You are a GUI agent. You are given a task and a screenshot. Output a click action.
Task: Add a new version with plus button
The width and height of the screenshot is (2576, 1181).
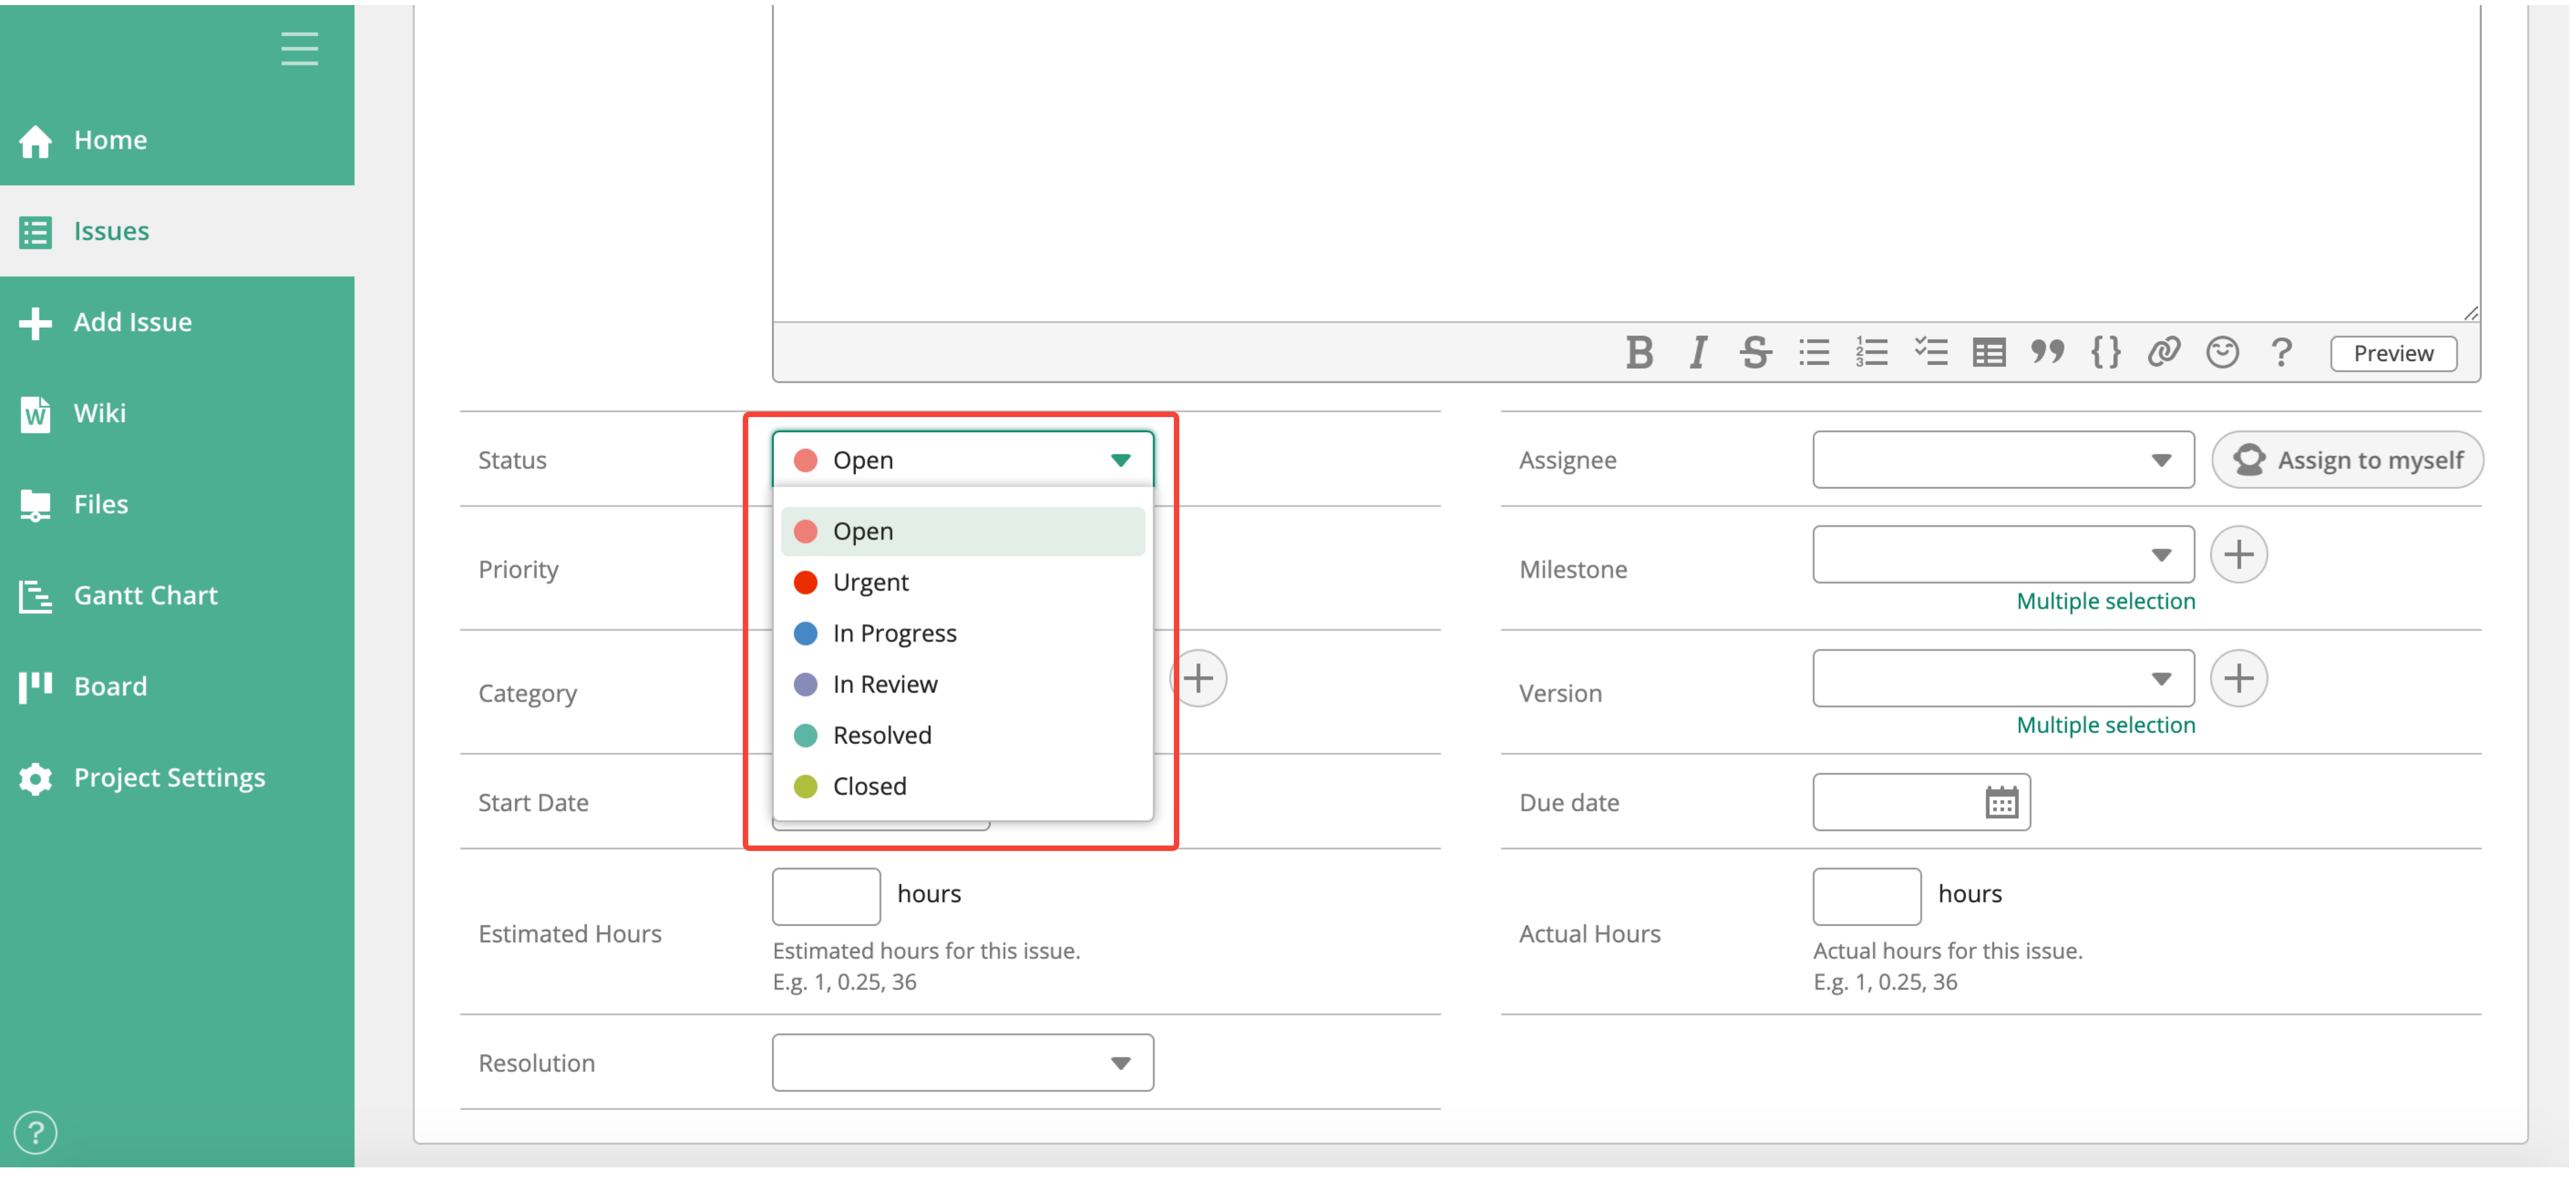click(x=2238, y=678)
